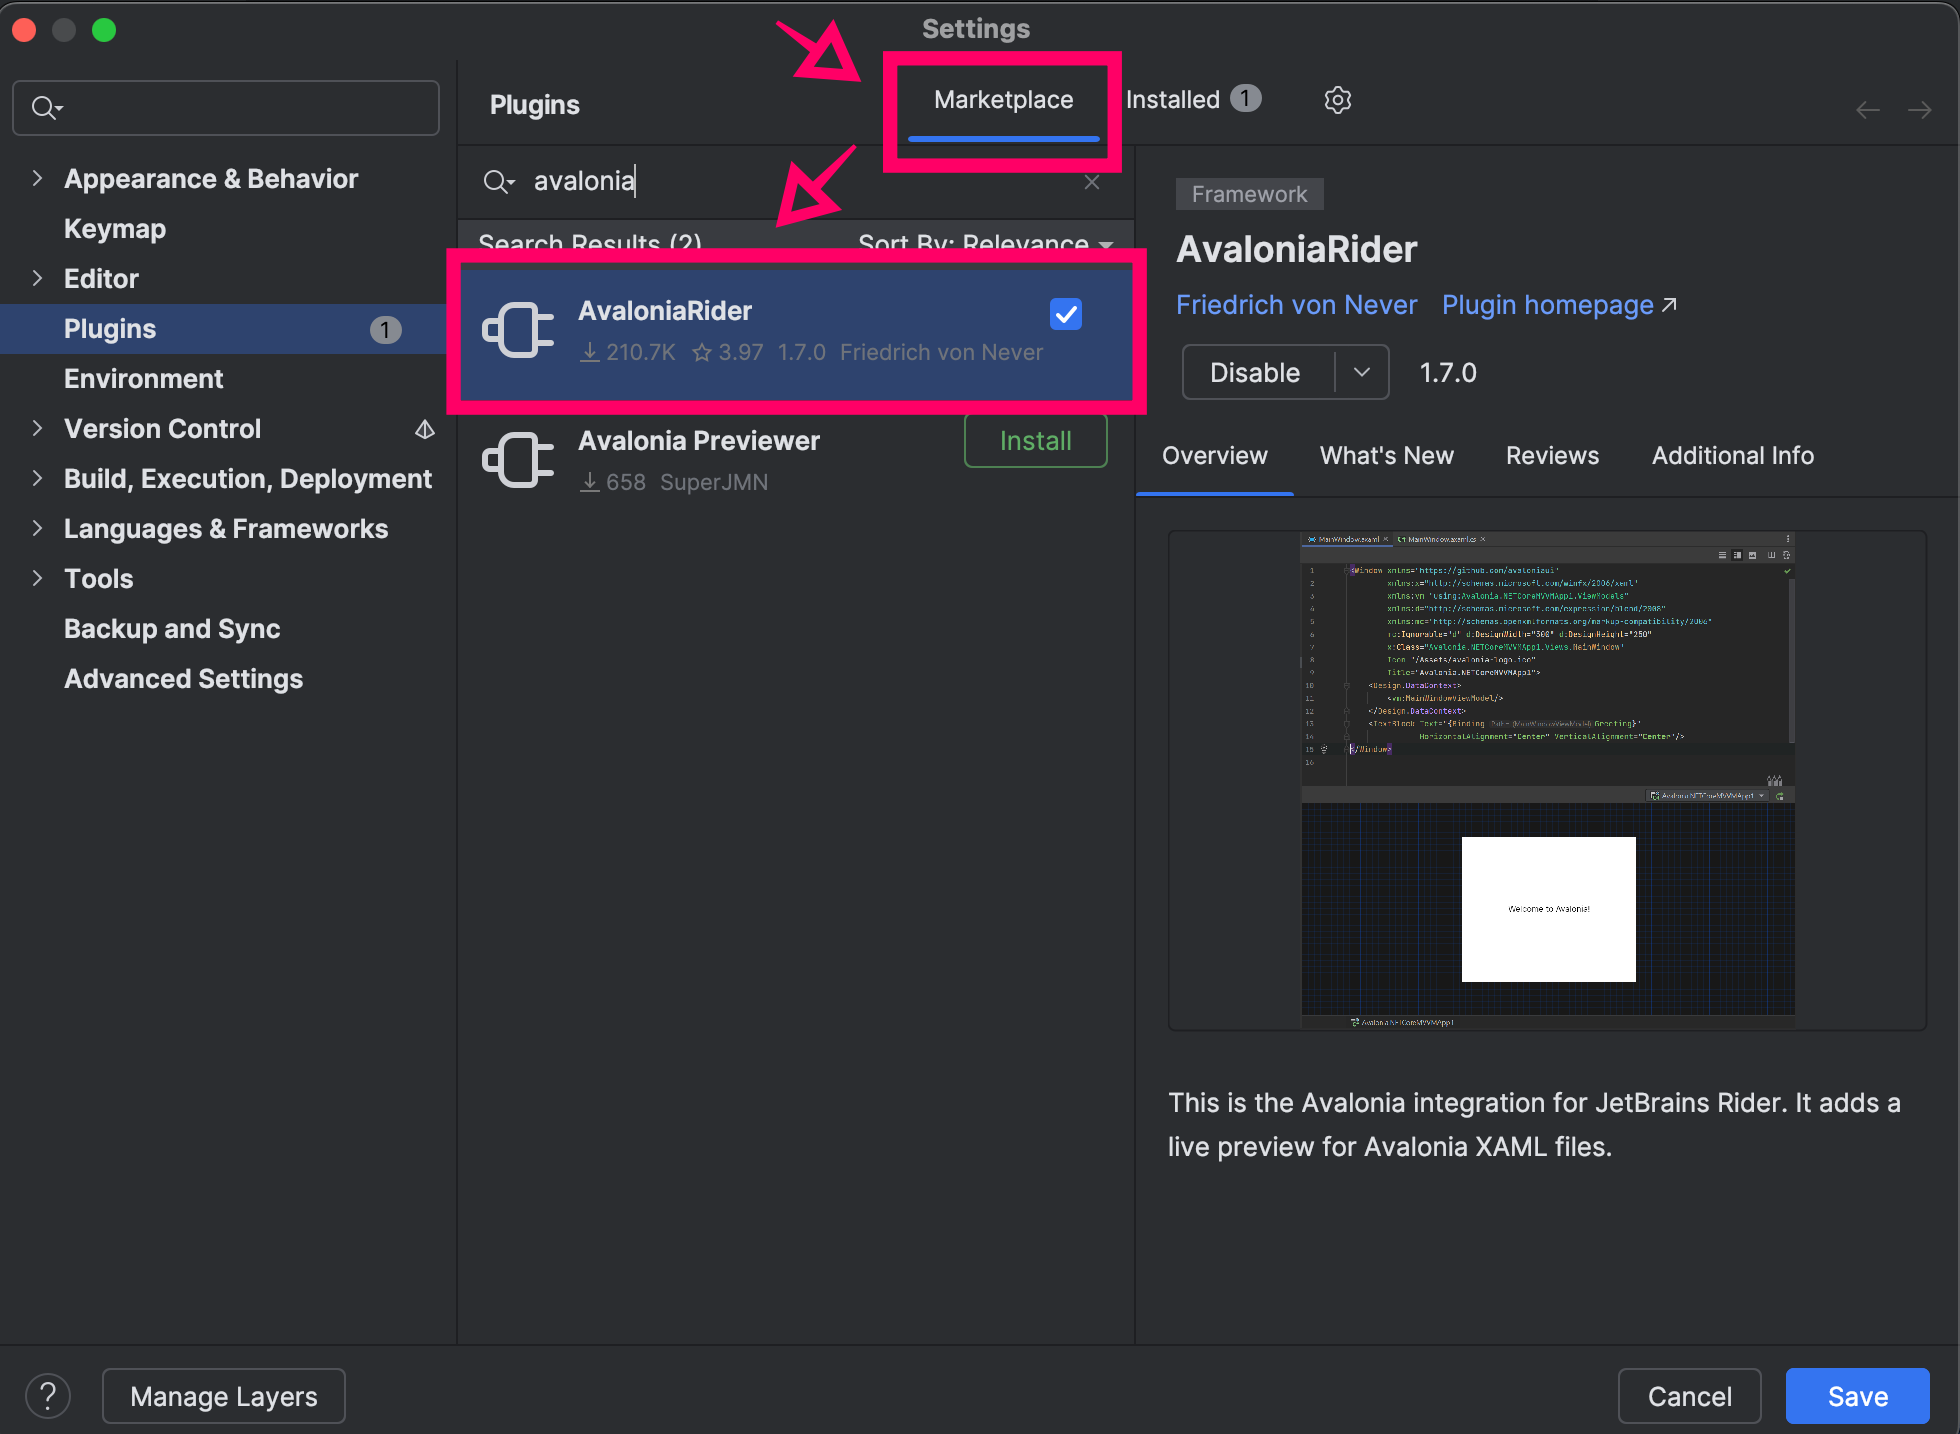Uncheck the AvaloniaRider enabled checkbox
The height and width of the screenshot is (1434, 1960).
pyautogui.click(x=1065, y=314)
